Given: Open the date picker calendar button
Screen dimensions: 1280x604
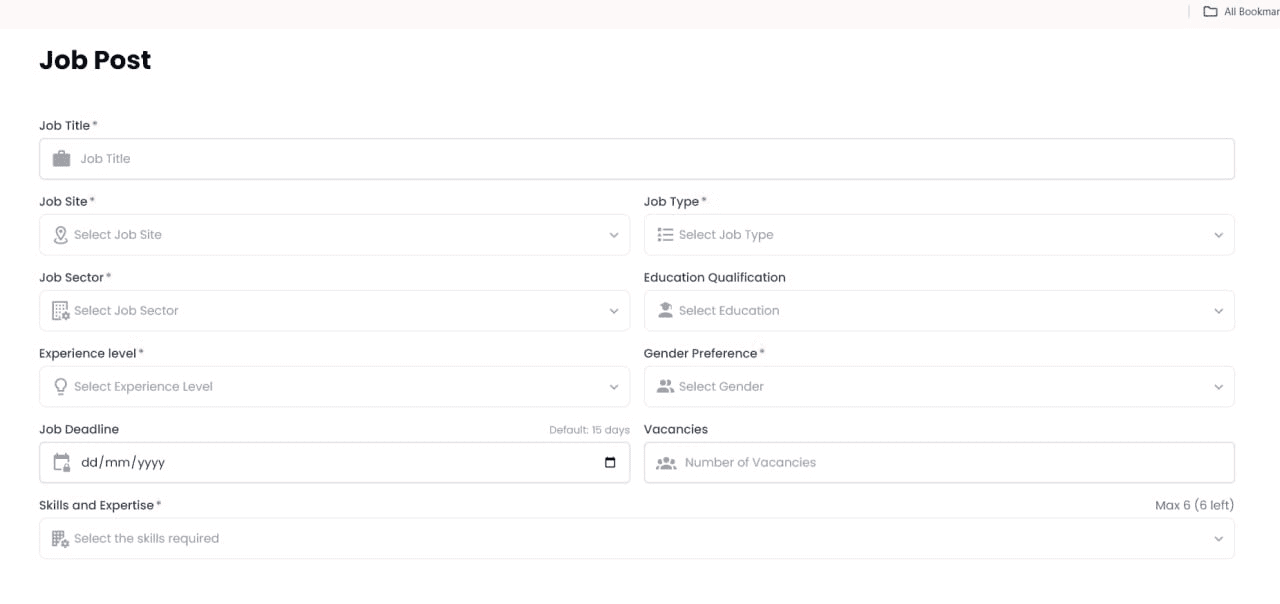Looking at the screenshot, I should [x=610, y=463].
